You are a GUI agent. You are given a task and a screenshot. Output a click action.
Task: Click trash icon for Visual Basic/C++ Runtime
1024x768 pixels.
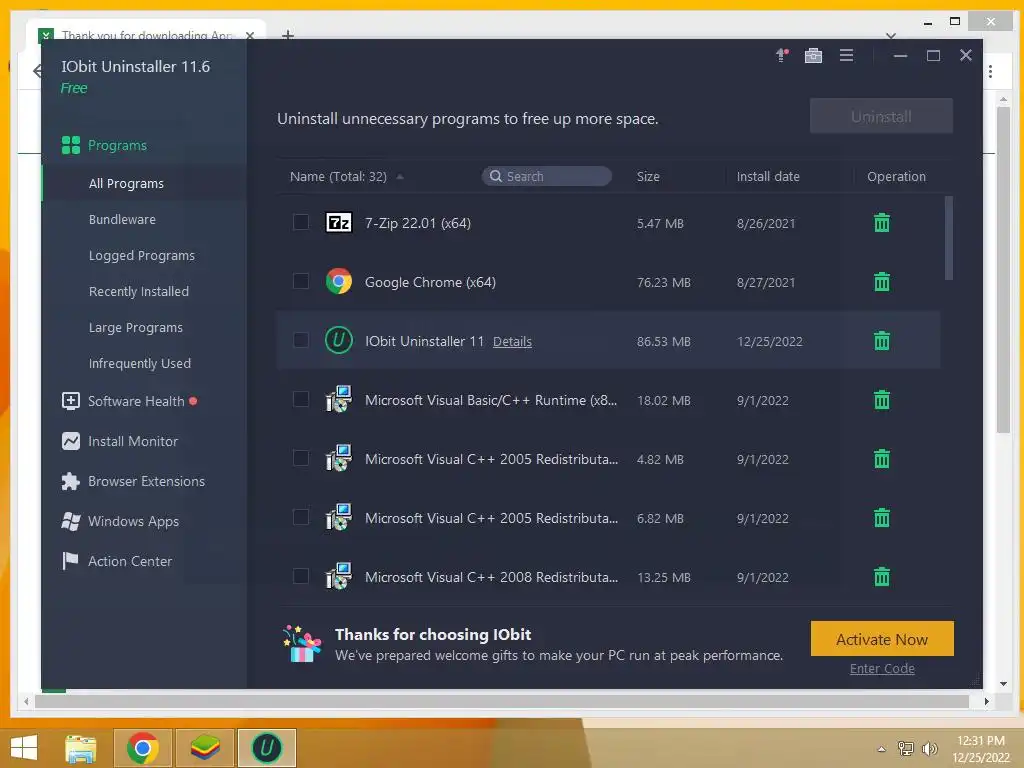pos(882,400)
